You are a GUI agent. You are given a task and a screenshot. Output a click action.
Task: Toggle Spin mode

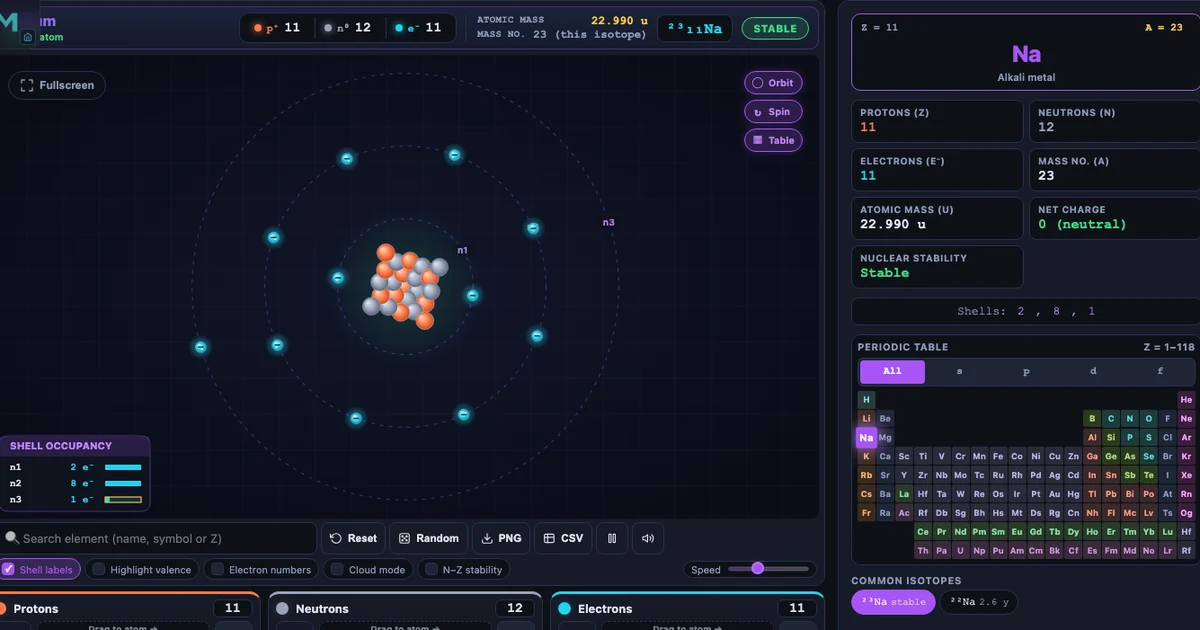[x=773, y=112]
